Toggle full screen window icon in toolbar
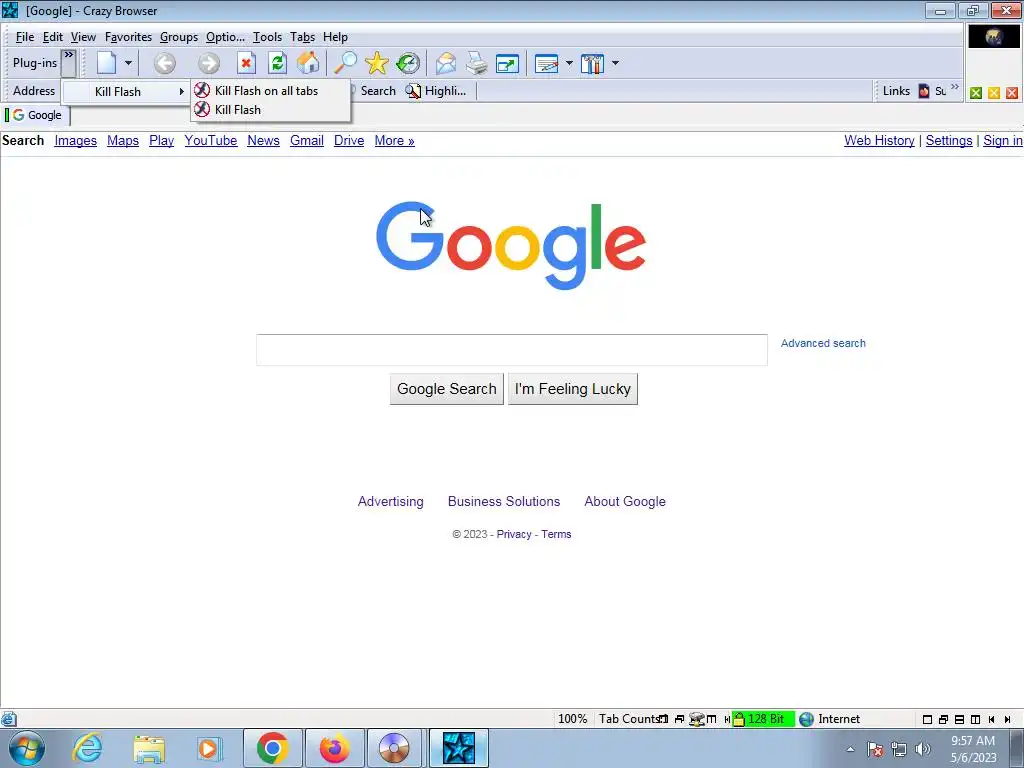Image resolution: width=1024 pixels, height=768 pixels. point(507,63)
